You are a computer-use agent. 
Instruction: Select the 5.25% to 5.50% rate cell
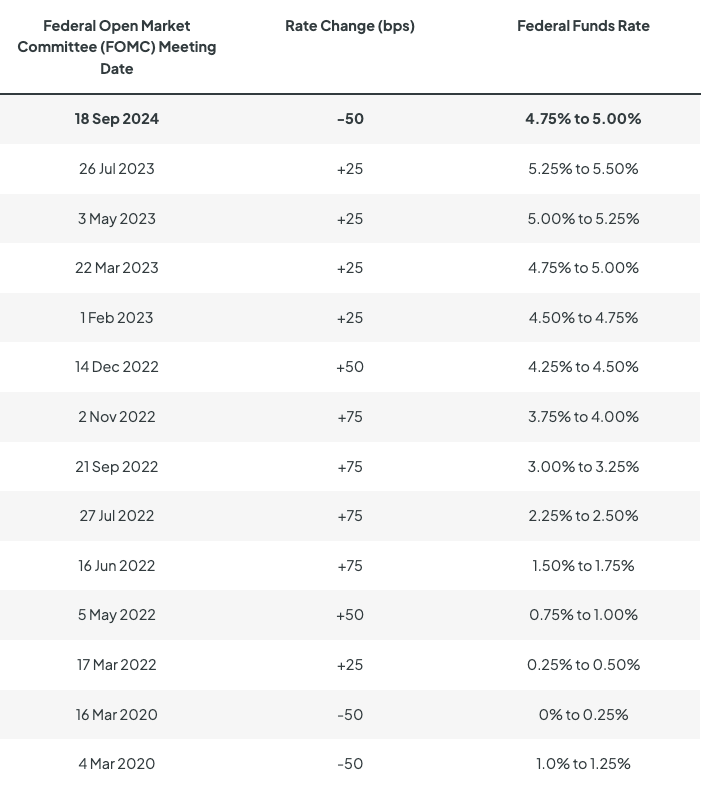click(x=583, y=169)
